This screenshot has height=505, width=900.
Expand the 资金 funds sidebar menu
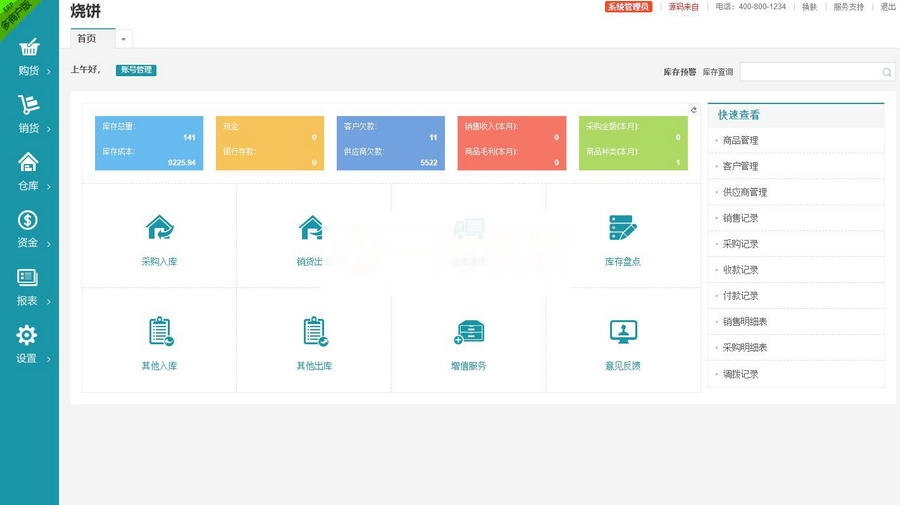point(29,229)
